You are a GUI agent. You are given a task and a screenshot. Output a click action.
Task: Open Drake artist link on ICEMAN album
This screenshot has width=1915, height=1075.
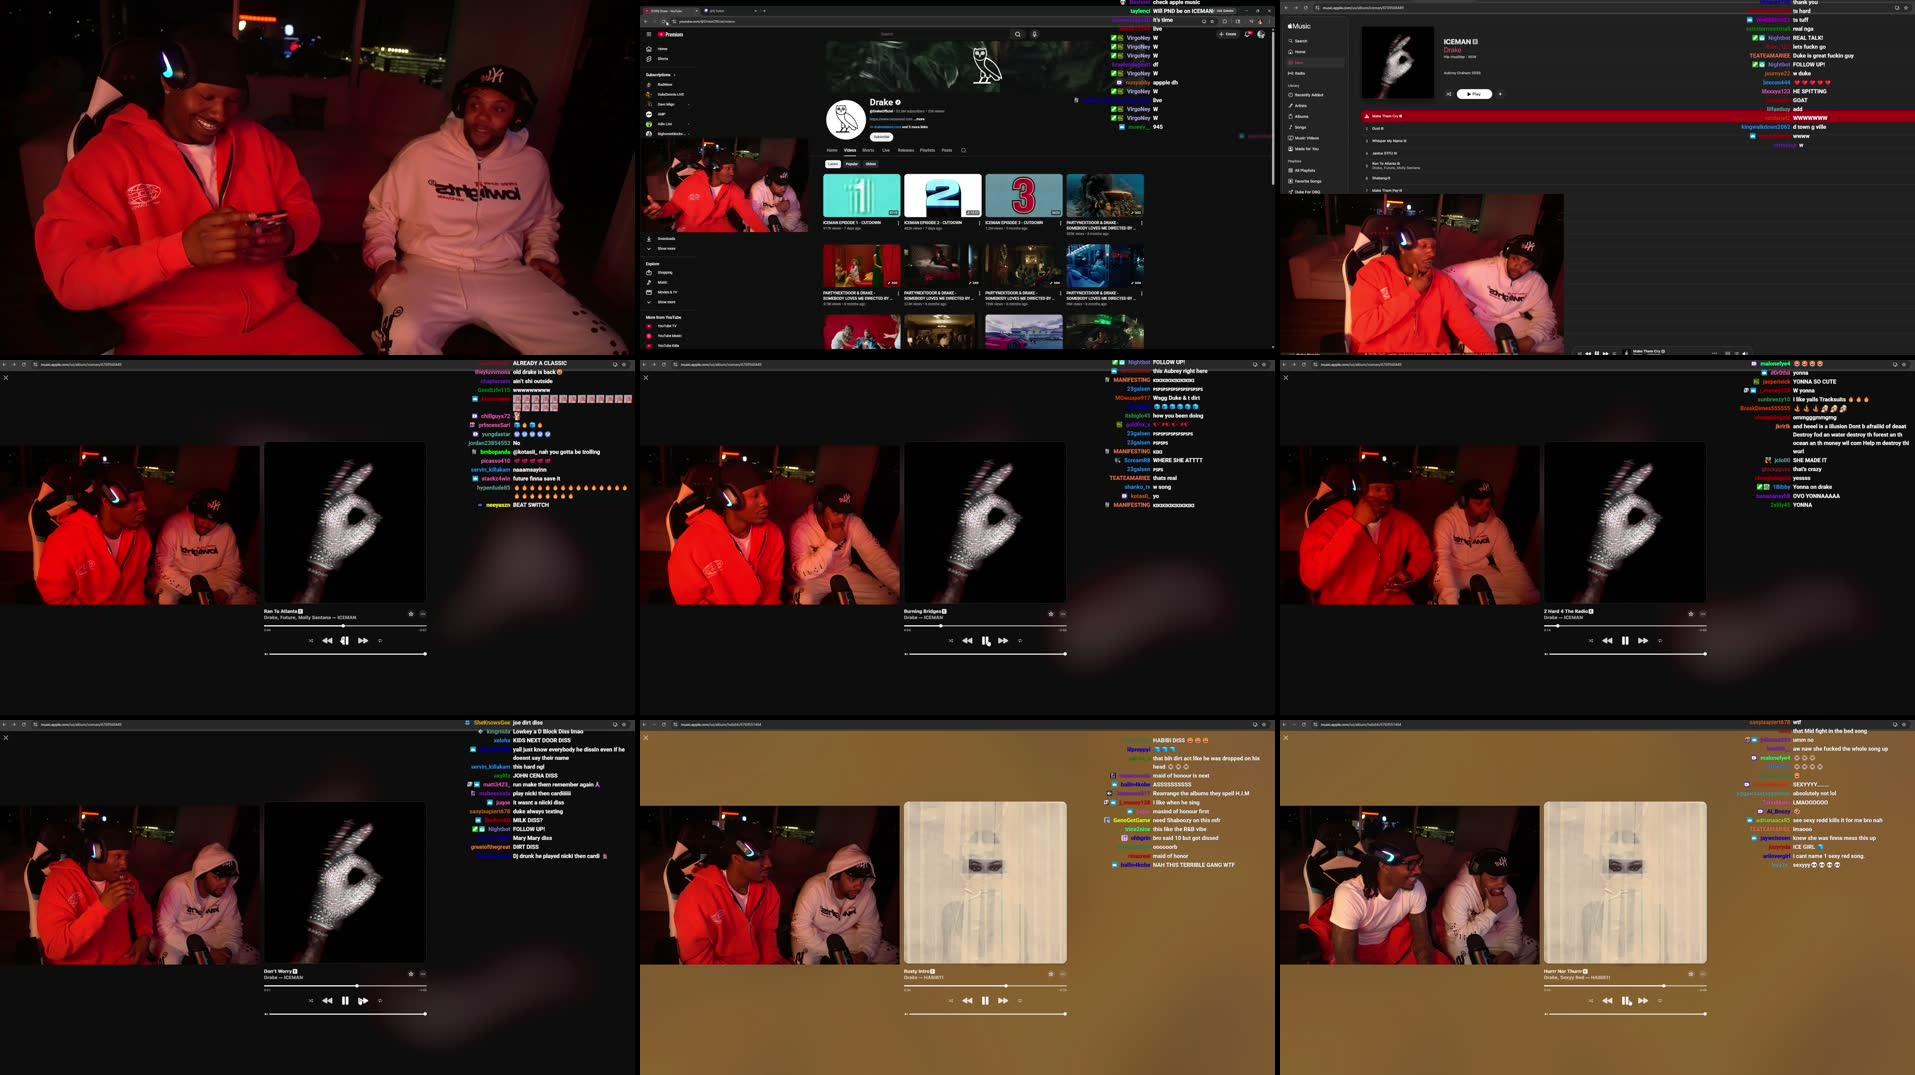pyautogui.click(x=1452, y=50)
